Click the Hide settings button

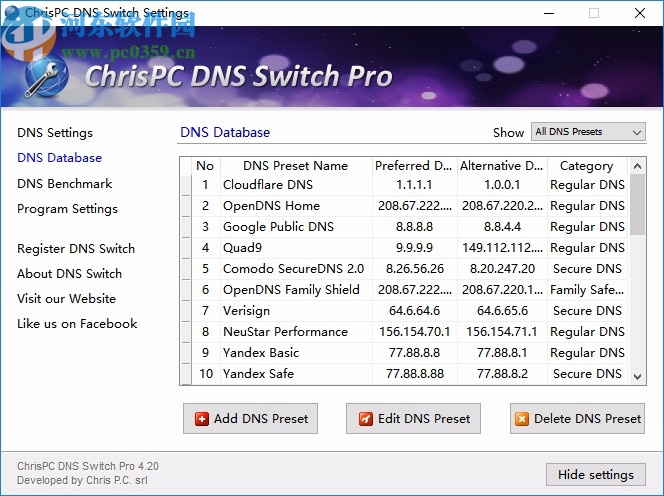pos(596,474)
